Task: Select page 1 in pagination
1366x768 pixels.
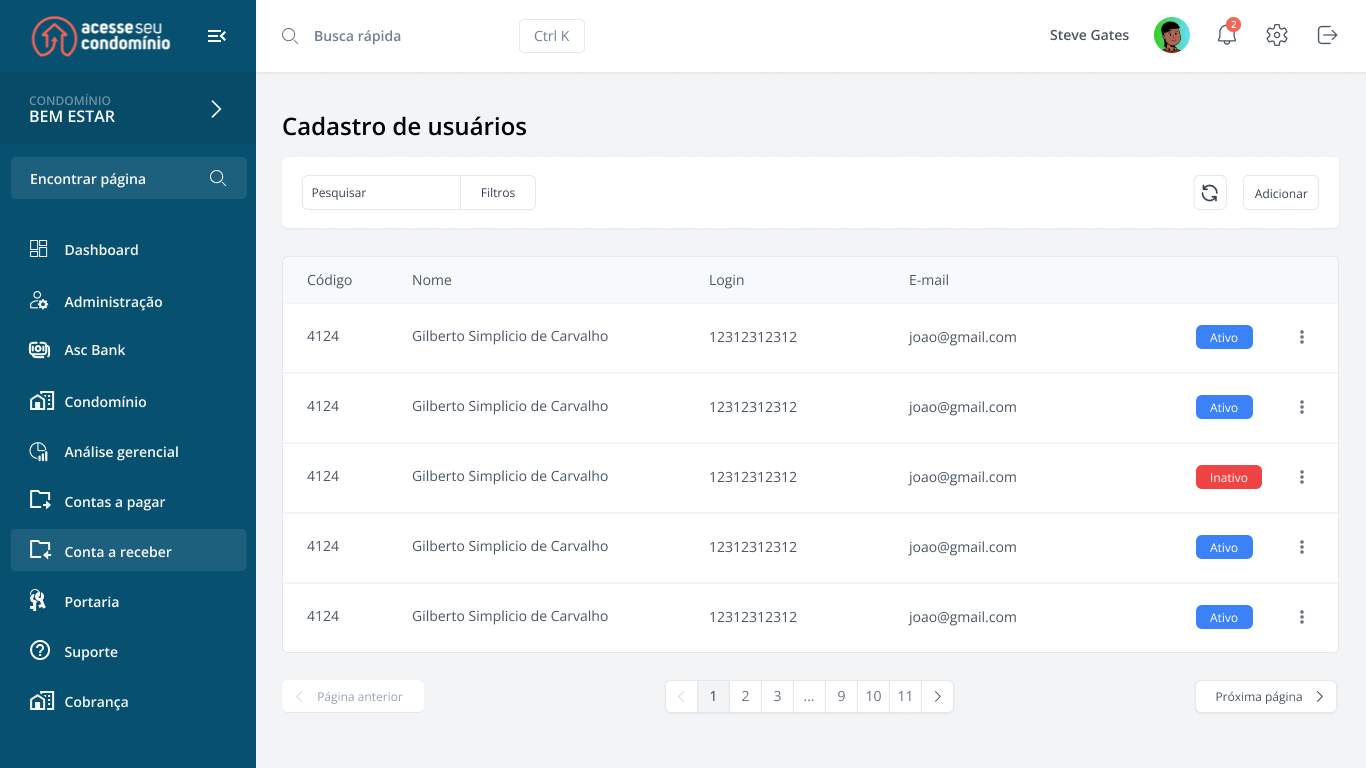Action: pos(713,697)
